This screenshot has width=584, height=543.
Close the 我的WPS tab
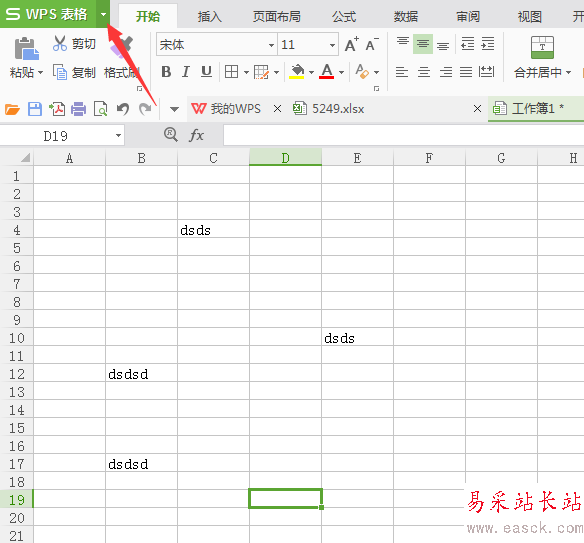[277, 109]
